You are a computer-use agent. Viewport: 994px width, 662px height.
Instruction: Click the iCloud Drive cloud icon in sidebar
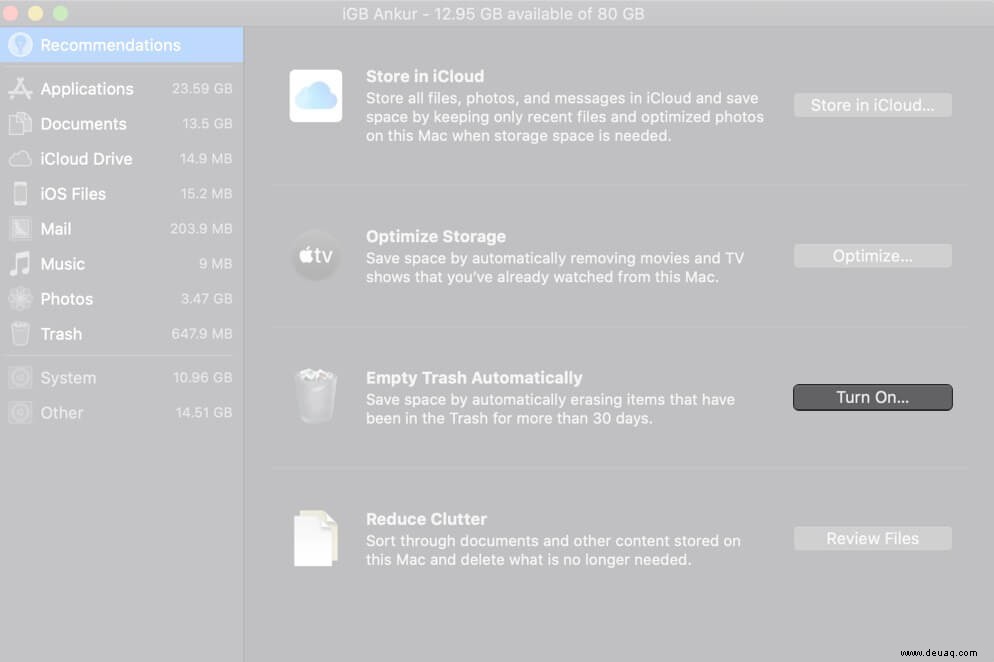(x=20, y=159)
